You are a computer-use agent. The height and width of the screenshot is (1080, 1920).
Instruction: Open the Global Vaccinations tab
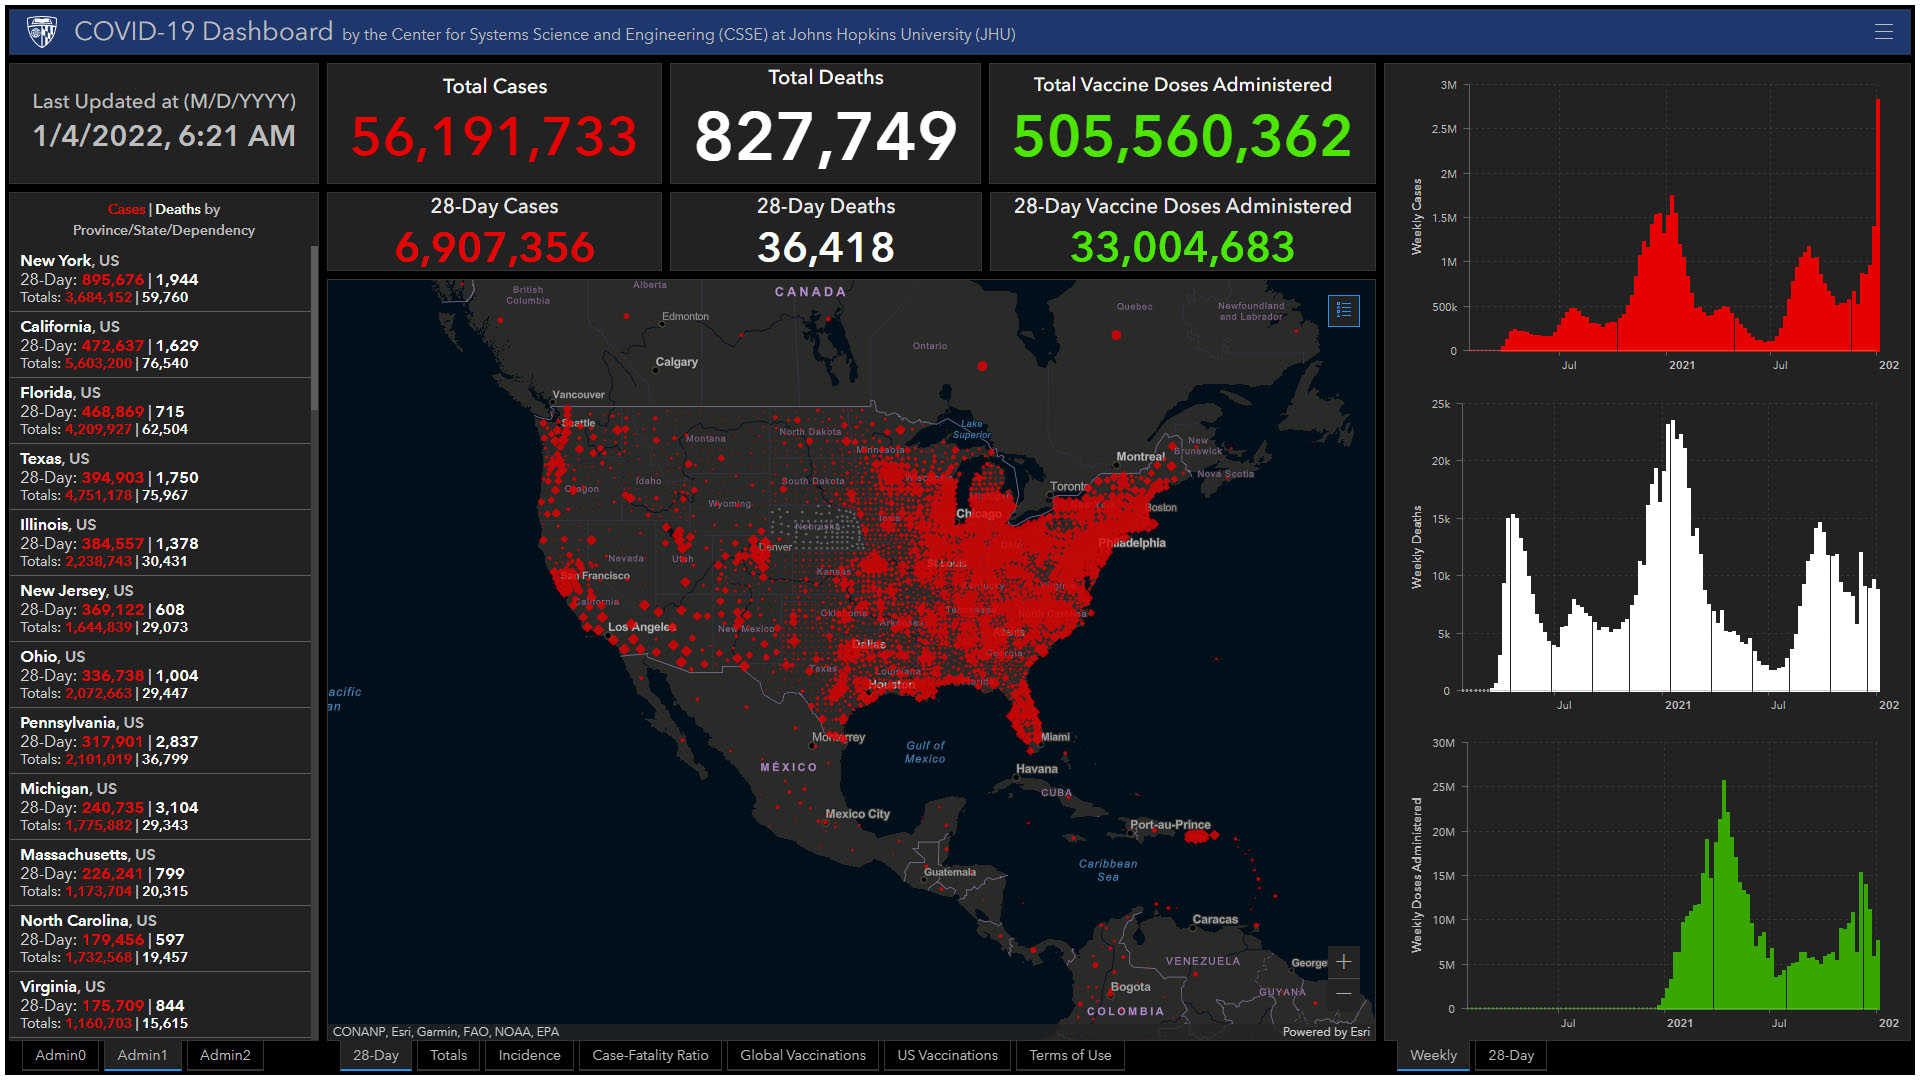pos(803,1055)
